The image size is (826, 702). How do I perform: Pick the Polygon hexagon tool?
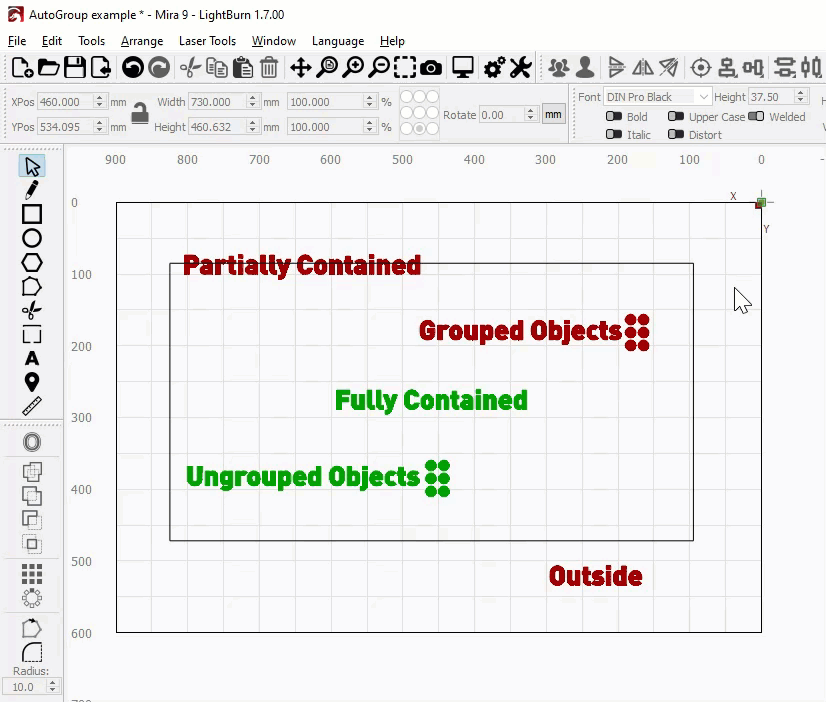tap(32, 262)
